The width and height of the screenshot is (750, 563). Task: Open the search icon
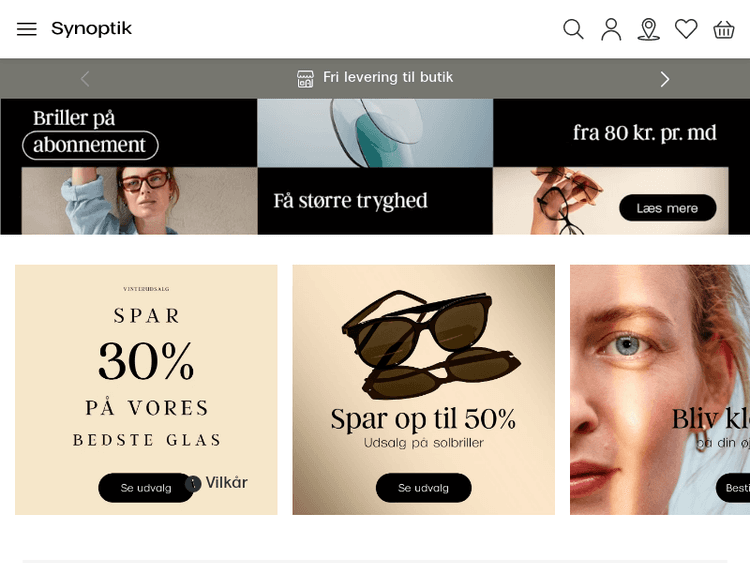tap(573, 29)
